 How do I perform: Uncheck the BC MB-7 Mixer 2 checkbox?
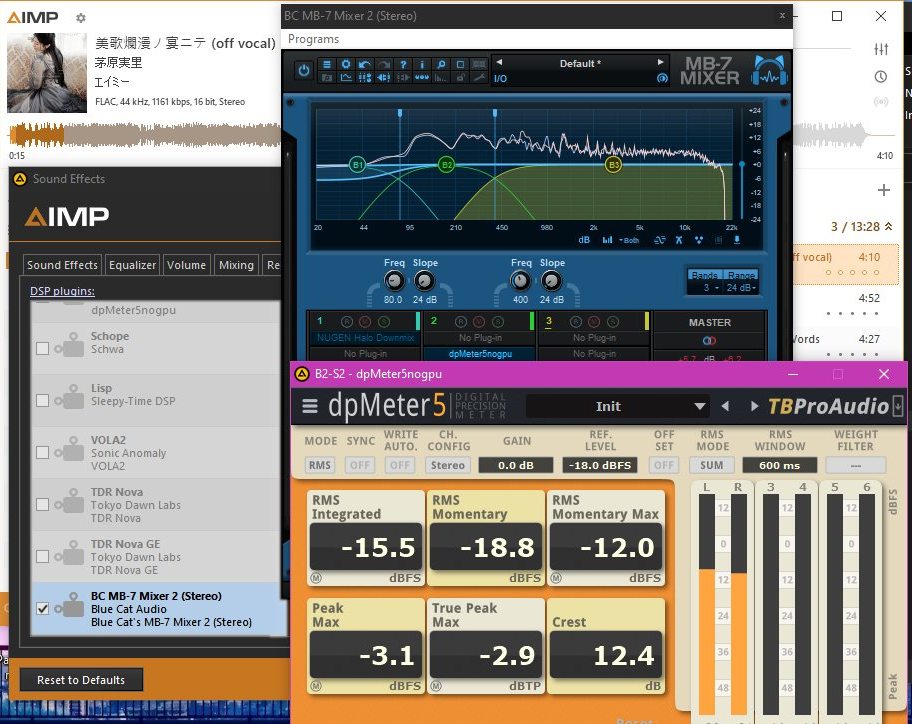tap(42, 608)
